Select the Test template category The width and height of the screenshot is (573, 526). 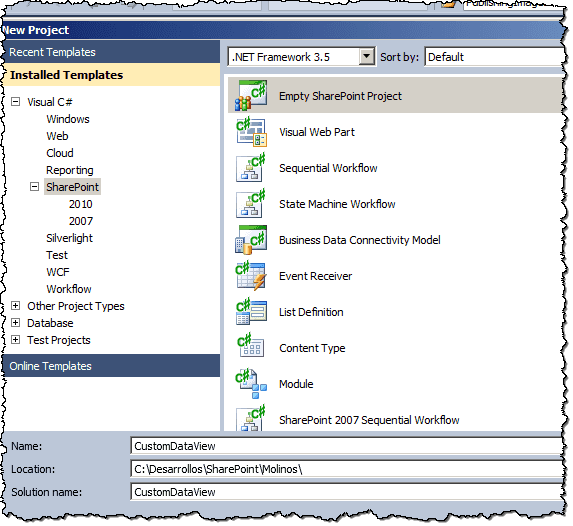pos(57,255)
